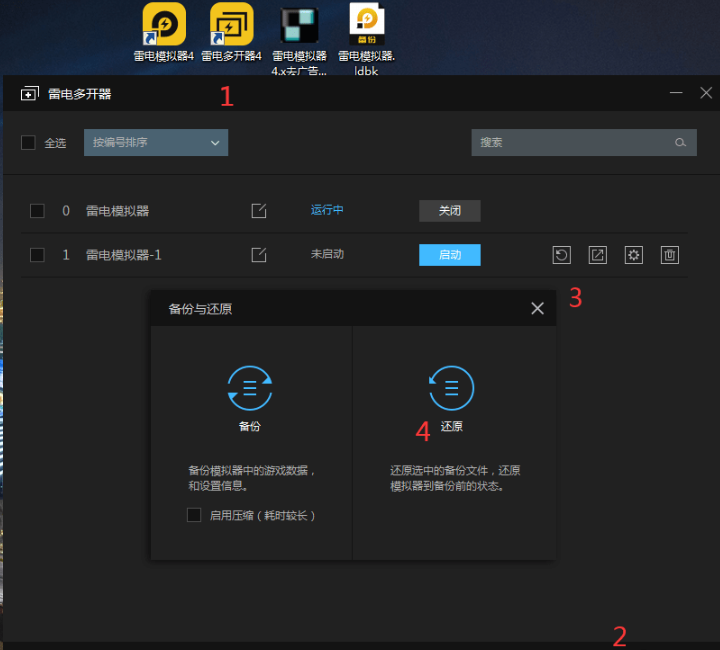Click the 备份 backup circular icon
The width and height of the screenshot is (720, 650).
[x=249, y=389]
